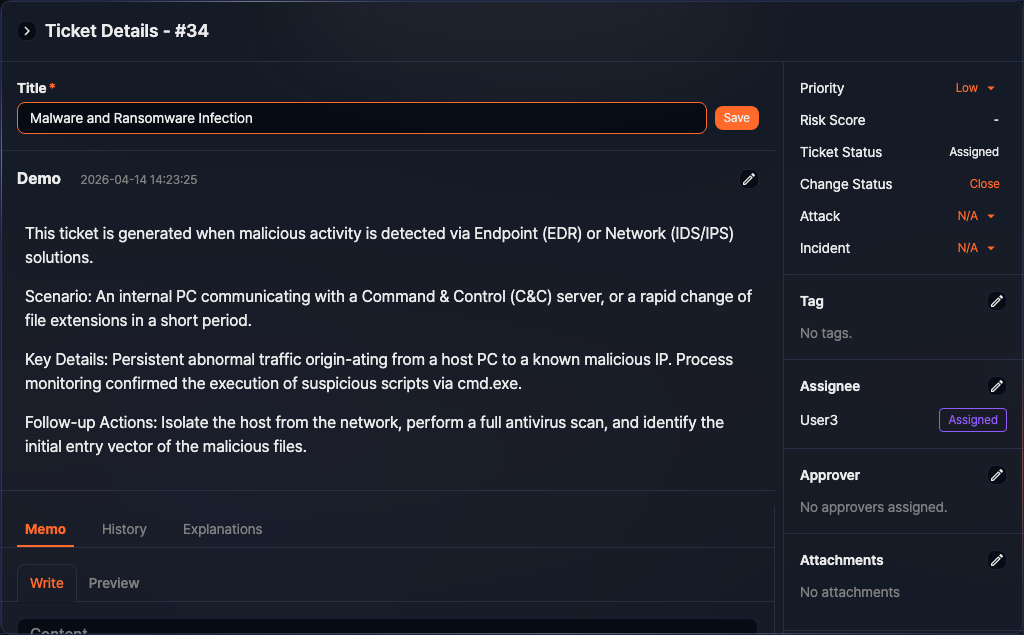The width and height of the screenshot is (1024, 635).
Task: Open the Priority Low dropdown
Action: point(975,88)
